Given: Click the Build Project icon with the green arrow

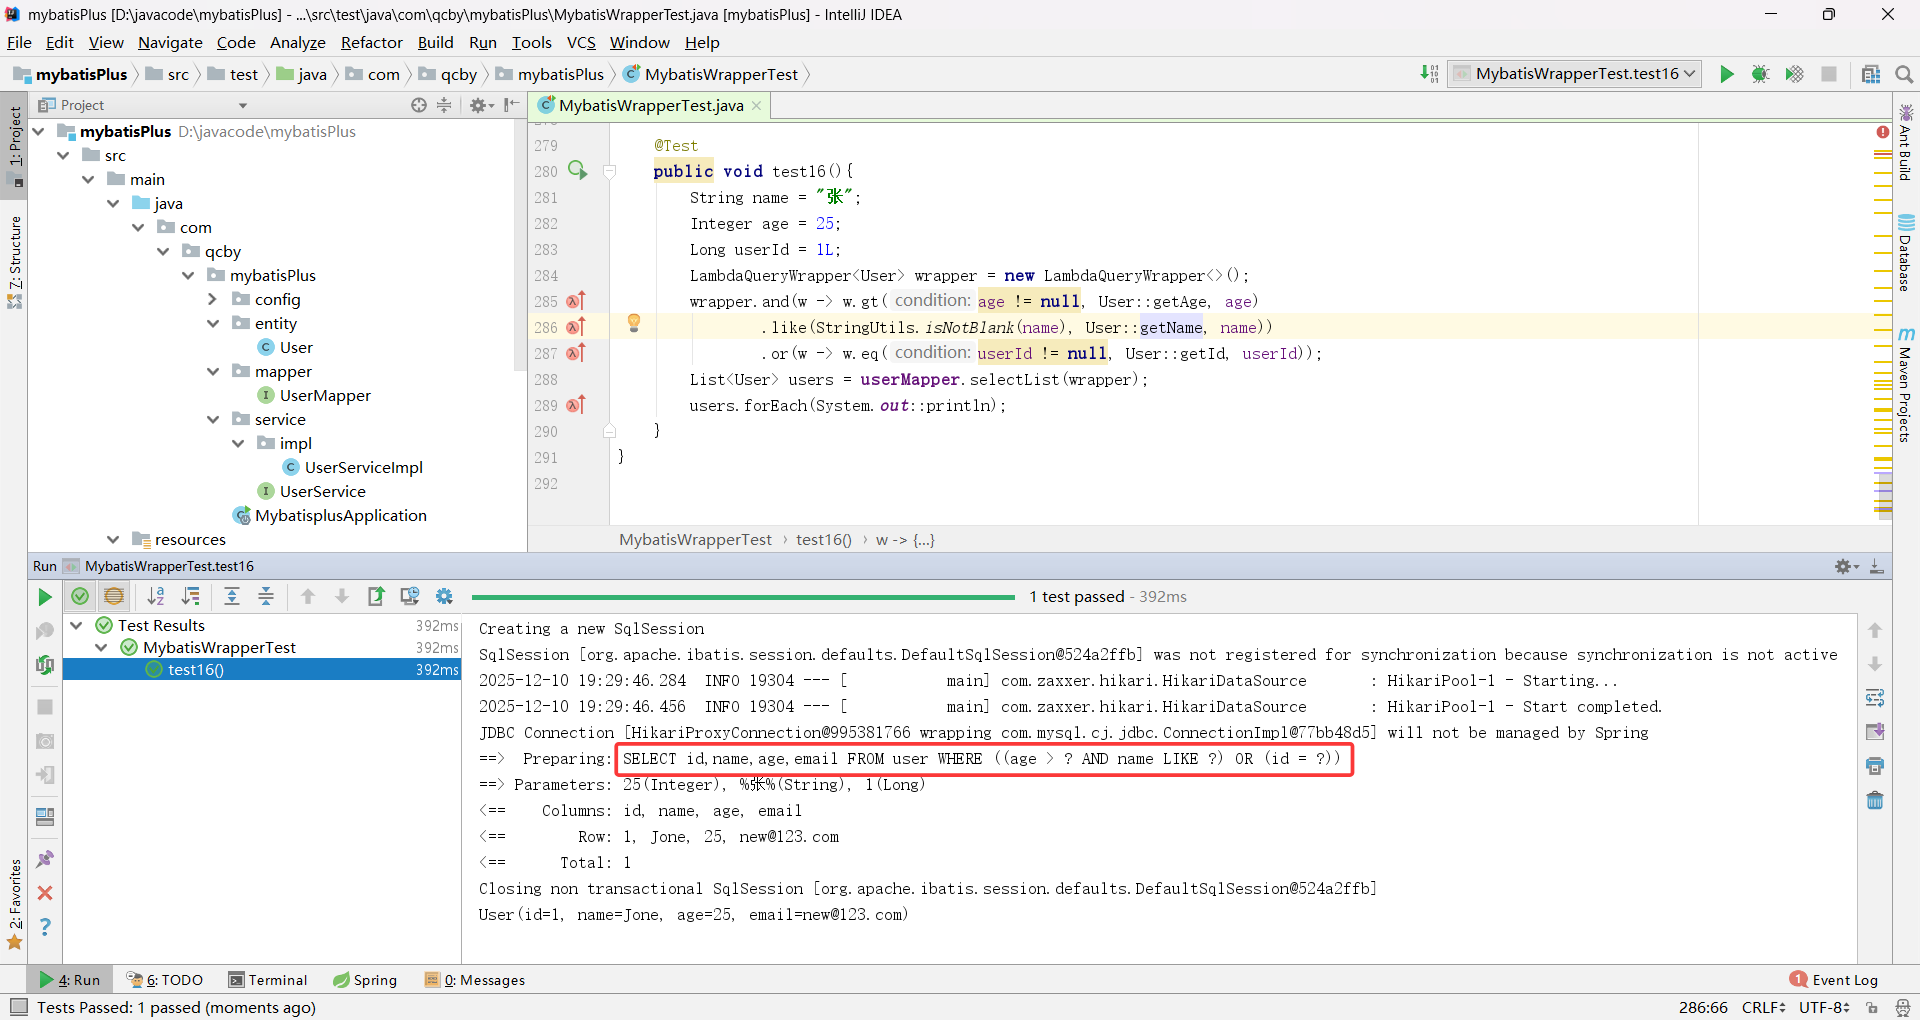Looking at the screenshot, I should pyautogui.click(x=1429, y=74).
